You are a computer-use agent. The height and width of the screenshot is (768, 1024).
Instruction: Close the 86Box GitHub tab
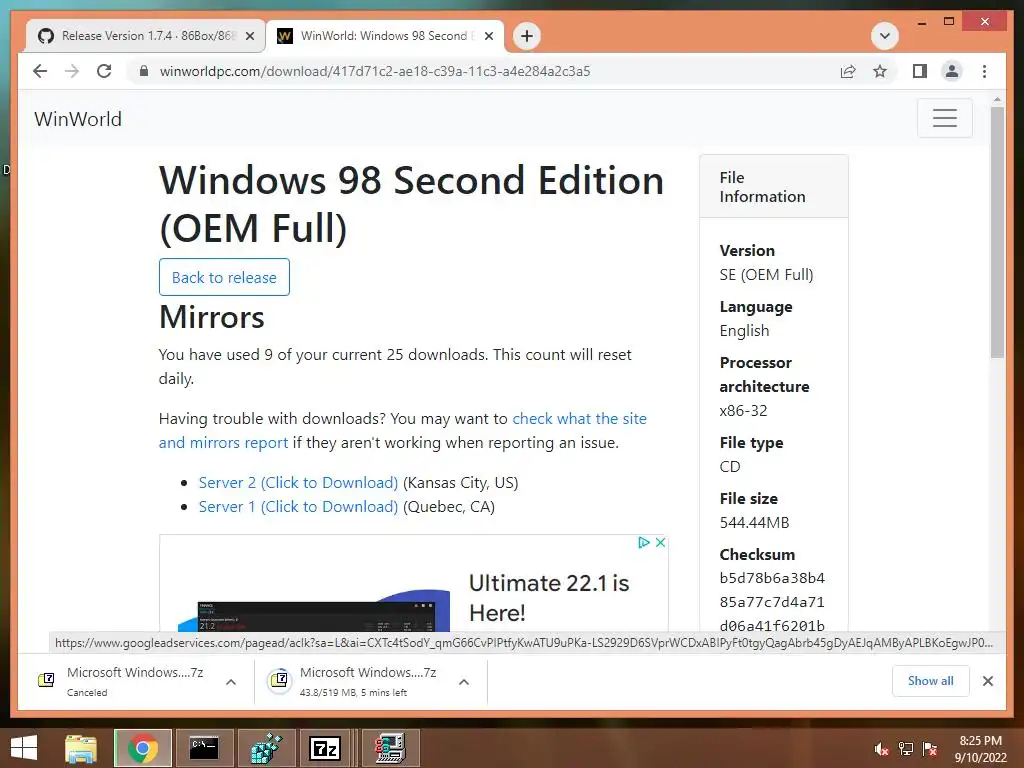click(249, 37)
